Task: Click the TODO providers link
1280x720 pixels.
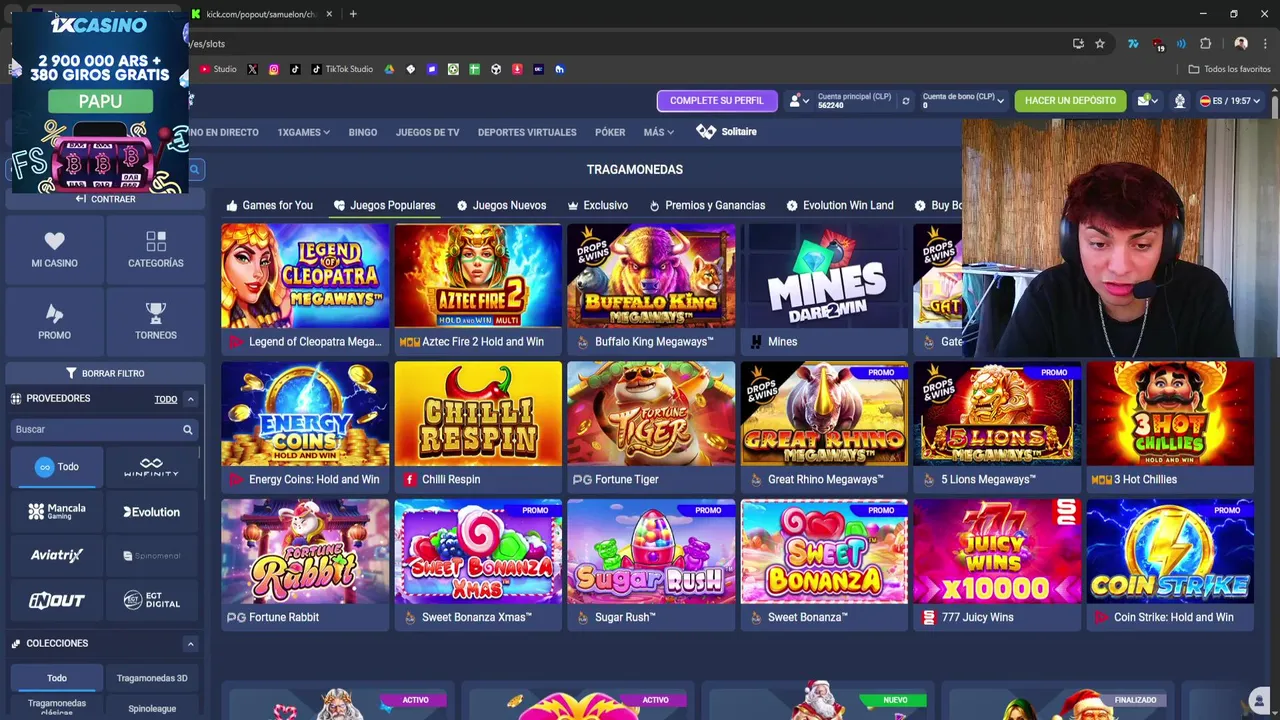Action: click(x=166, y=399)
